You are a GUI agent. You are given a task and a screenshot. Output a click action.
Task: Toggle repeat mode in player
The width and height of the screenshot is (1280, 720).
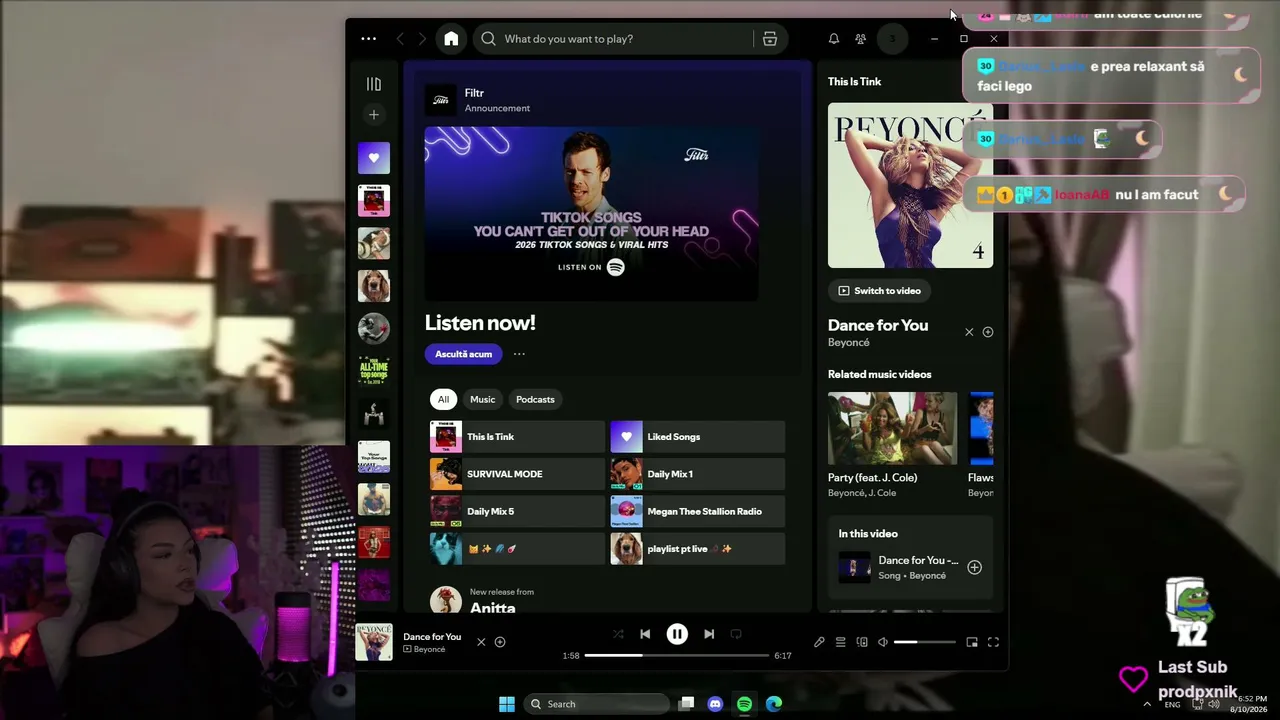pyautogui.click(x=736, y=634)
